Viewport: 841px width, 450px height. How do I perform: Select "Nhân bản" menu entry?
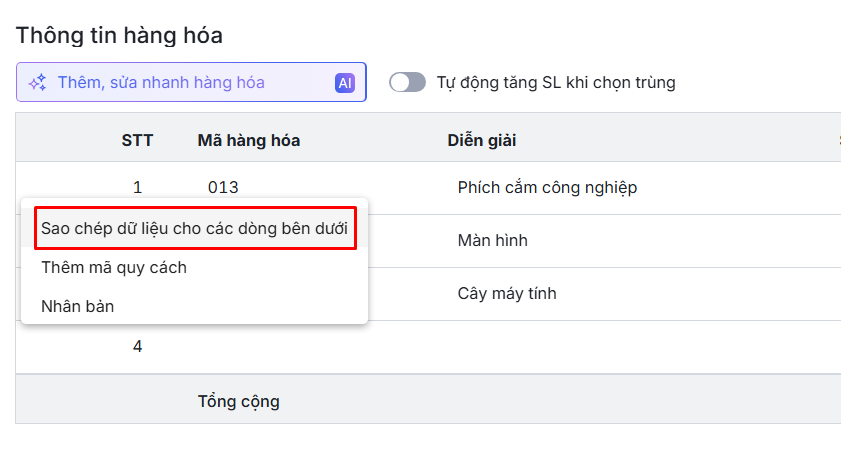pos(78,306)
